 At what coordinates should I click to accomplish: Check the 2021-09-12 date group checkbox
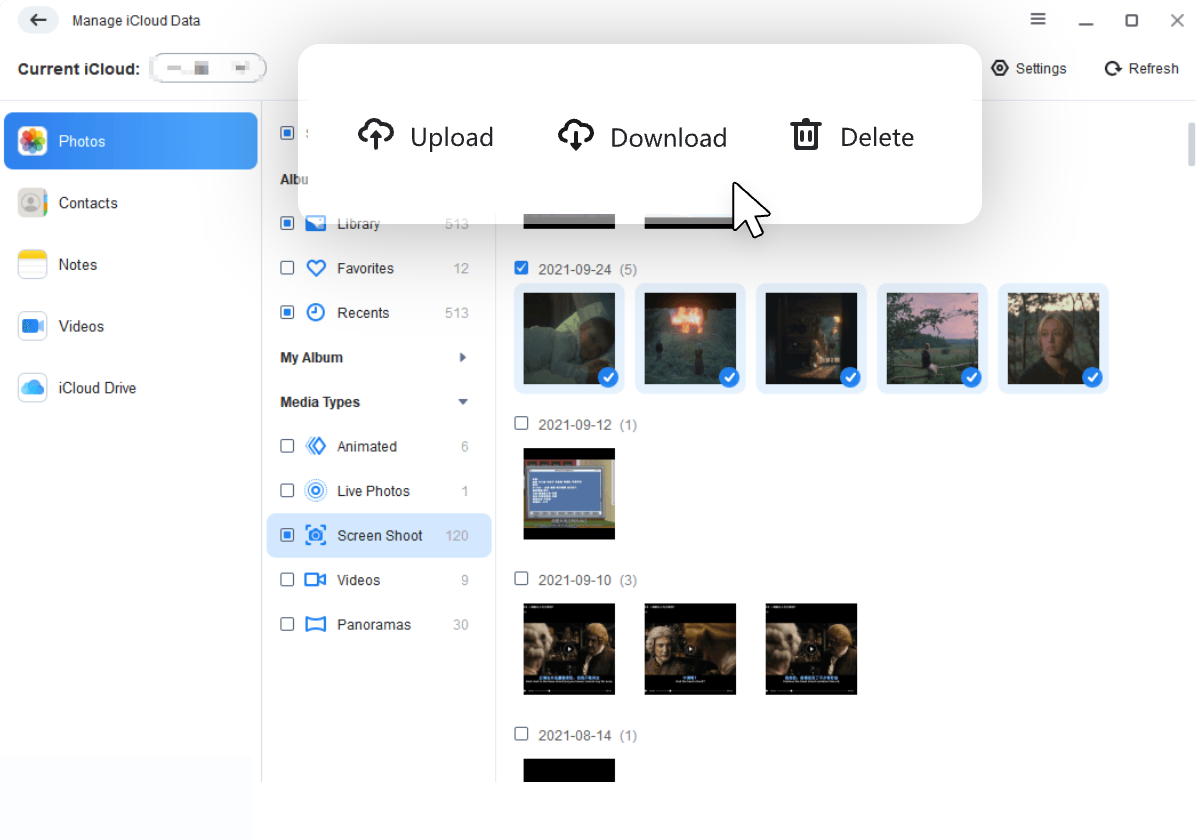pos(521,424)
